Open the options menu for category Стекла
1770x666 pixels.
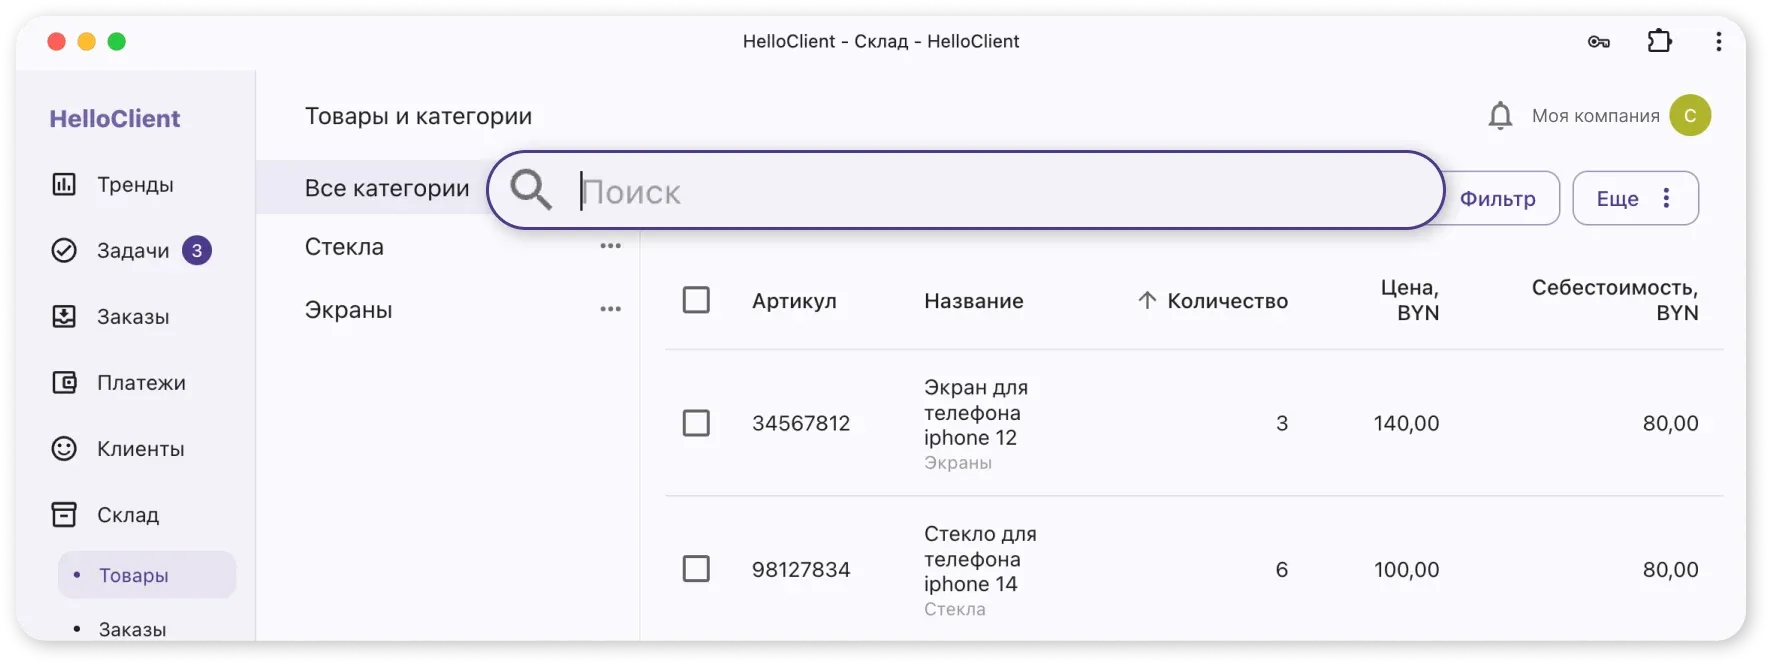610,245
